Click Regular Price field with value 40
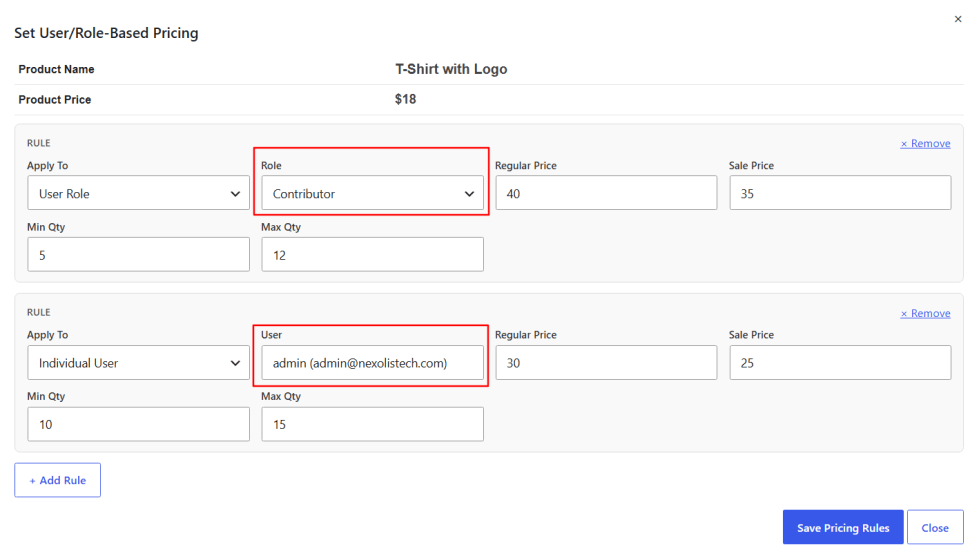 point(606,193)
